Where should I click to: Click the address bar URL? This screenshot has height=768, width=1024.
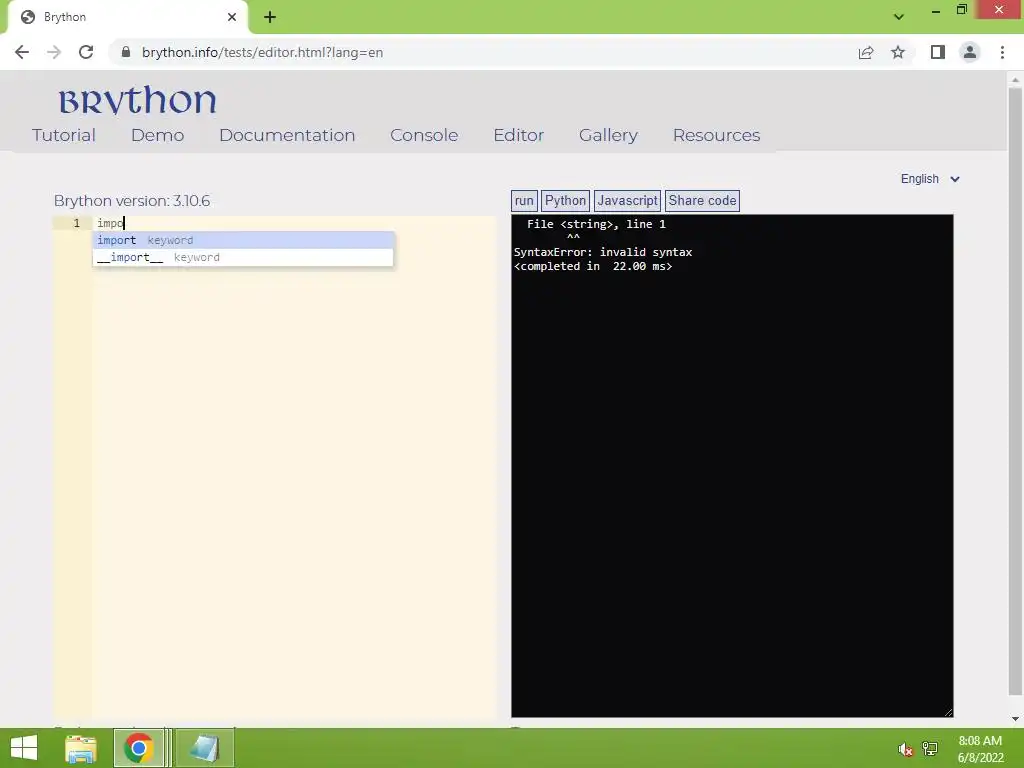pos(263,52)
